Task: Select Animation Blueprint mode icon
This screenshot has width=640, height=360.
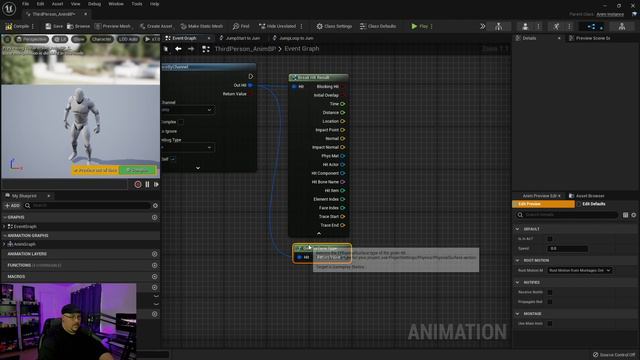Action: click(x=591, y=27)
